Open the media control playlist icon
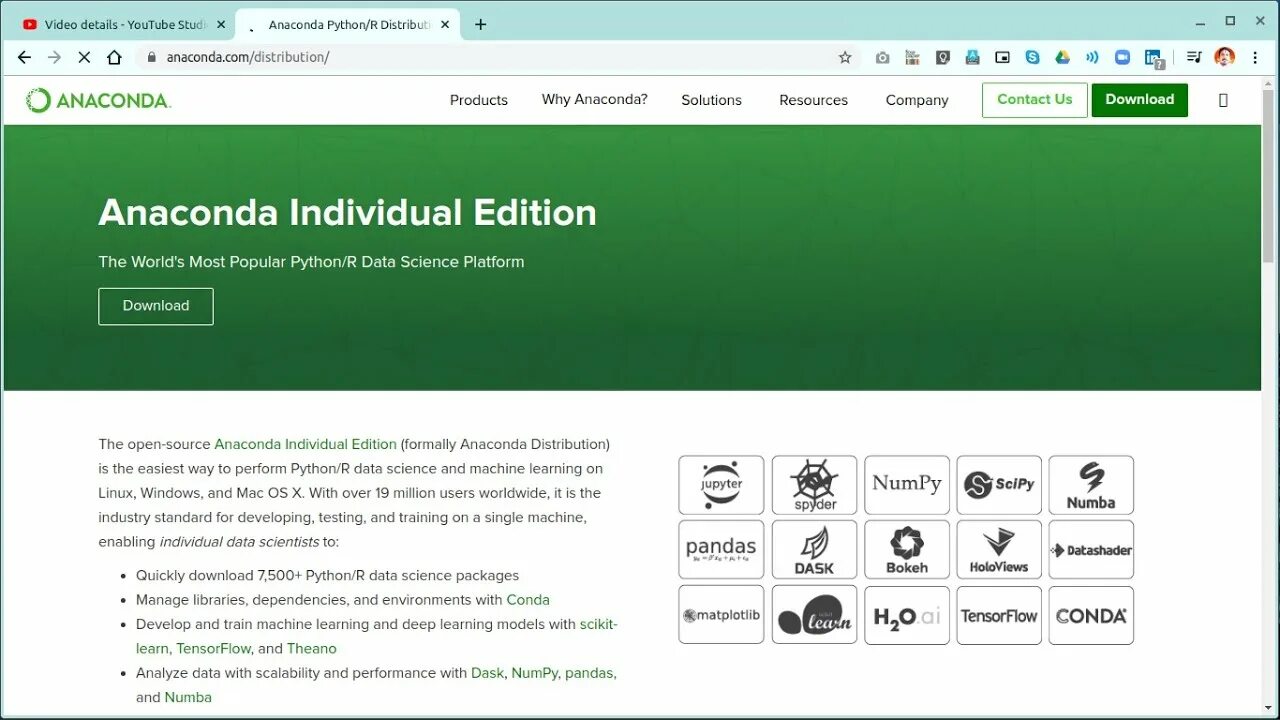Image resolution: width=1280 pixels, height=720 pixels. tap(1194, 57)
